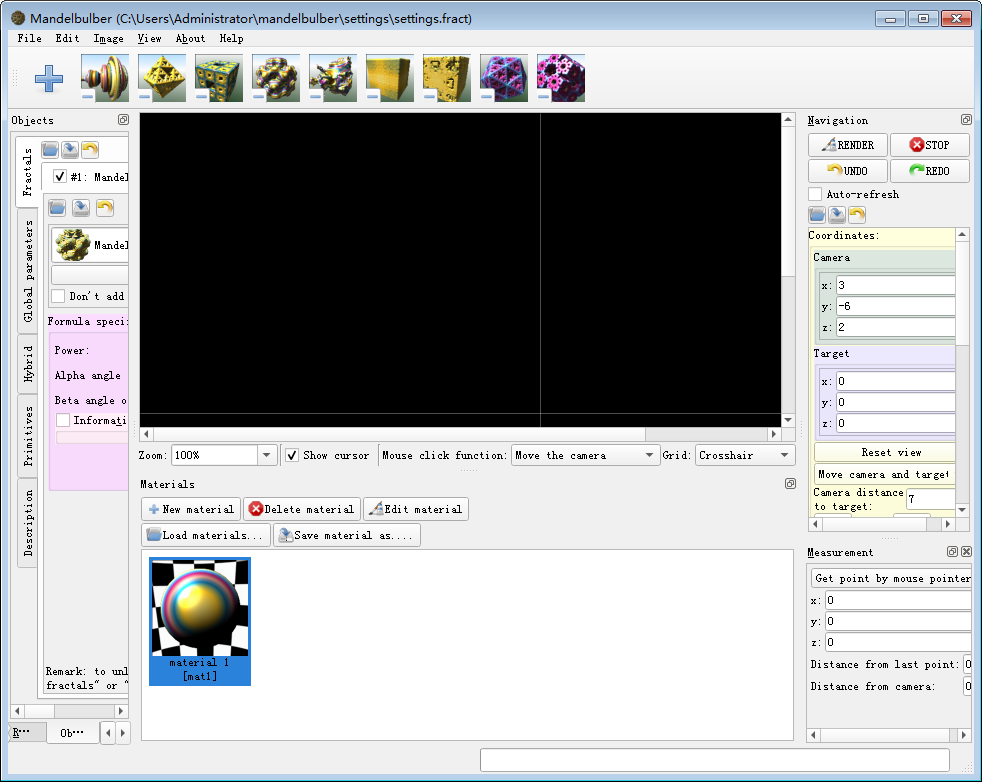
Task: Click New material button
Action: pos(191,509)
